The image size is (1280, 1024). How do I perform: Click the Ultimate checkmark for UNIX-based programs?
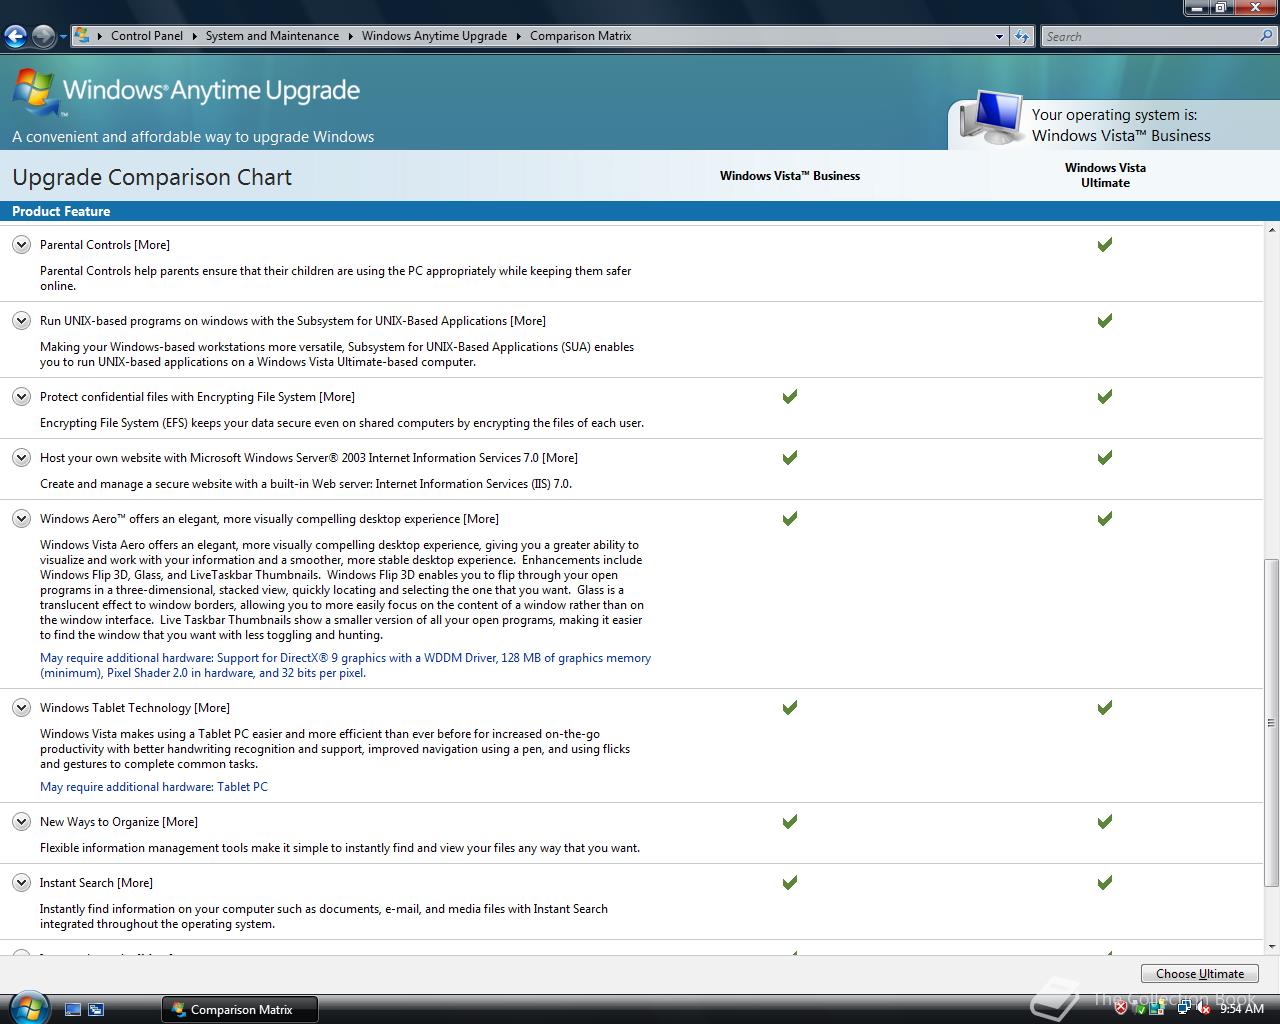point(1105,320)
